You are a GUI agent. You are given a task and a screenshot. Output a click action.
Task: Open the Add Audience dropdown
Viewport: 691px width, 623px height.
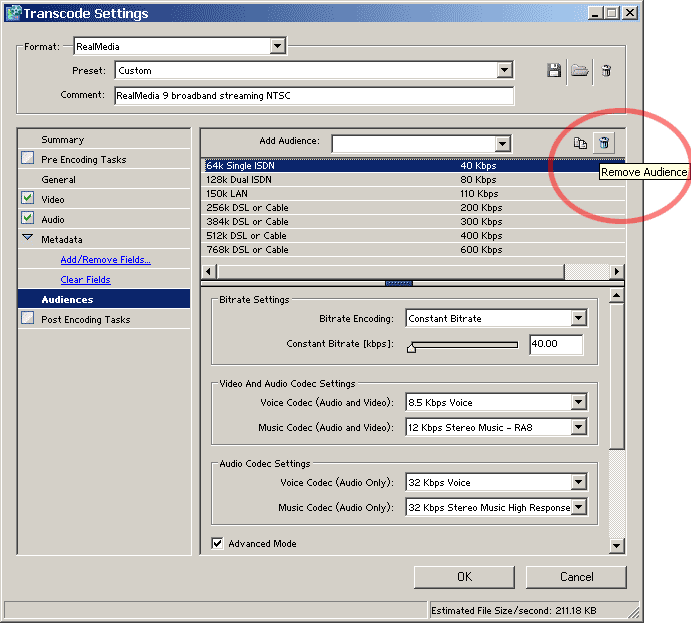point(502,144)
